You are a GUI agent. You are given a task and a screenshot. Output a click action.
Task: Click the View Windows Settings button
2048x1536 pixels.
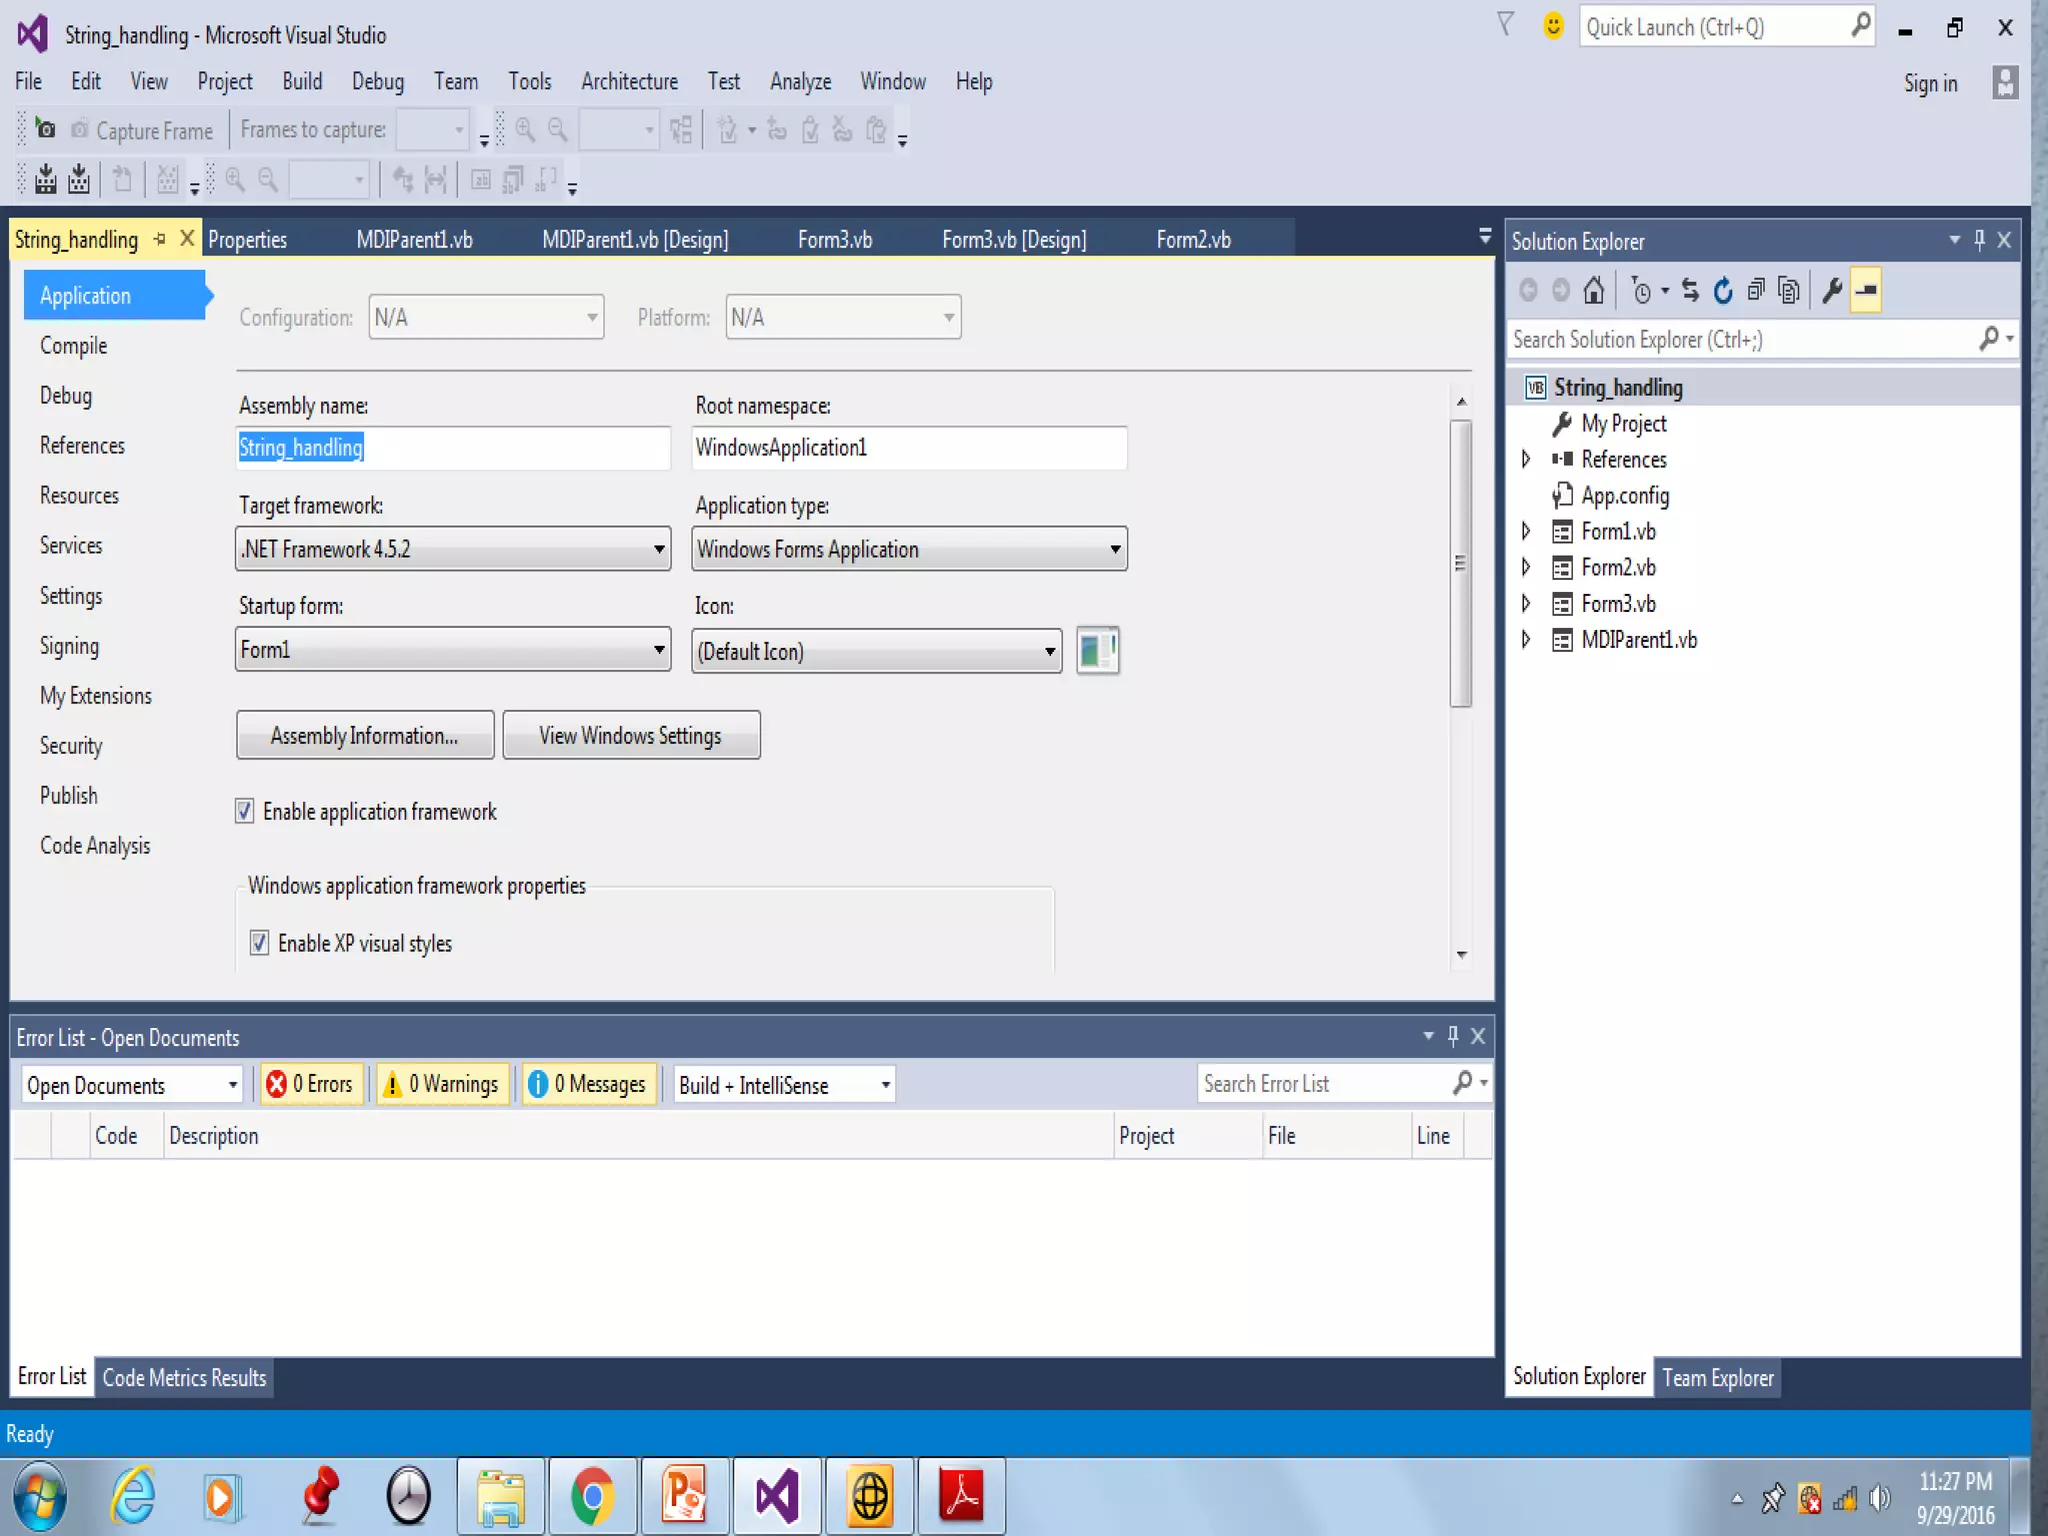coord(631,736)
